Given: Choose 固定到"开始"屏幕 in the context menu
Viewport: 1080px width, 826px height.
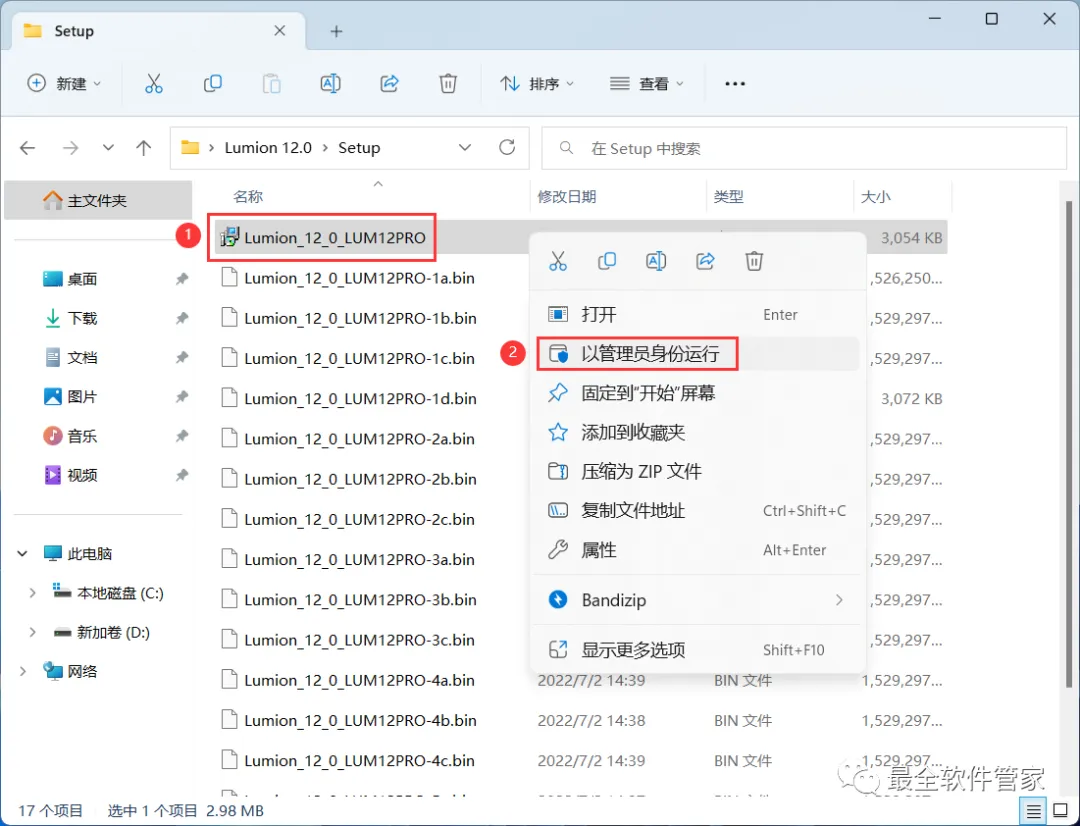Looking at the screenshot, I should point(697,393).
